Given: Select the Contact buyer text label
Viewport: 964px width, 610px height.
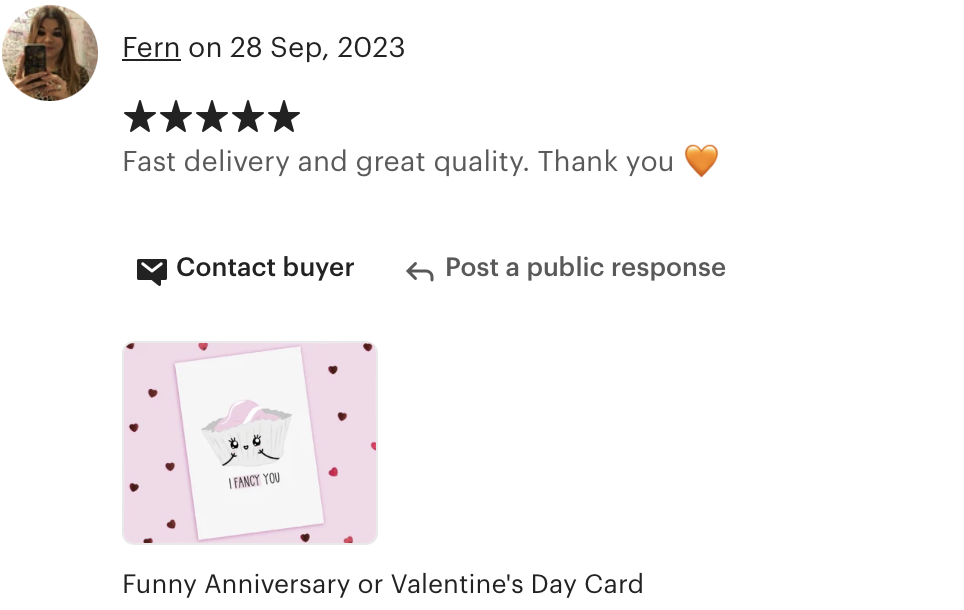Looking at the screenshot, I should [x=265, y=267].
